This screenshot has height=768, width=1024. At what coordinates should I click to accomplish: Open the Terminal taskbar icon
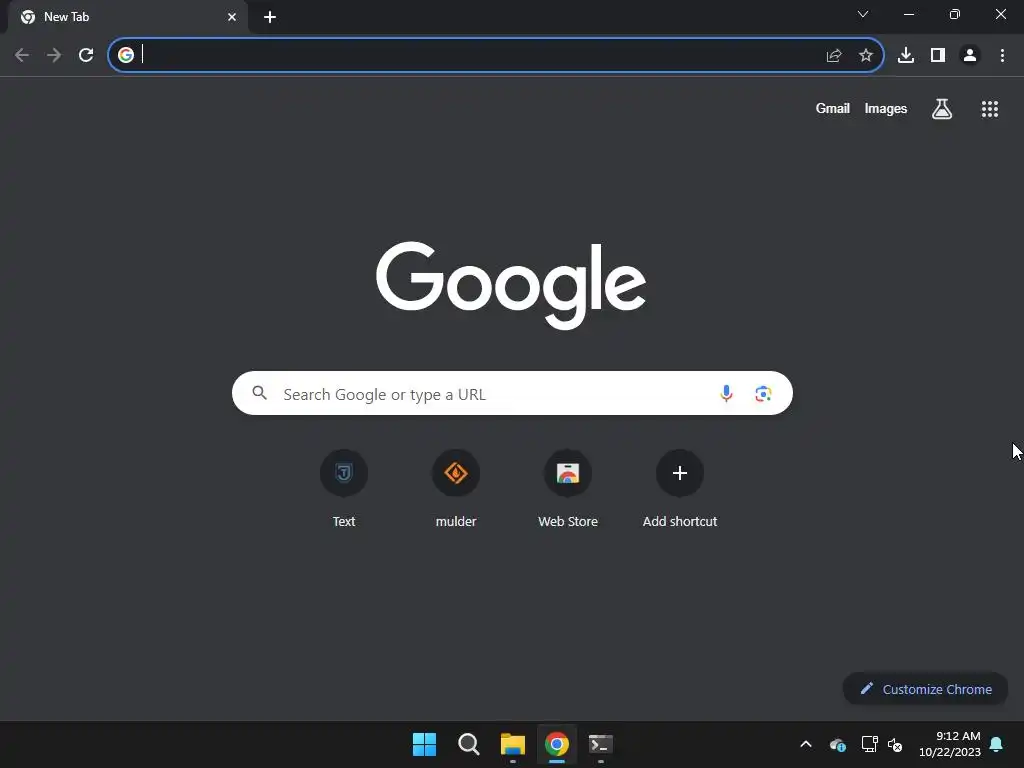coord(600,744)
